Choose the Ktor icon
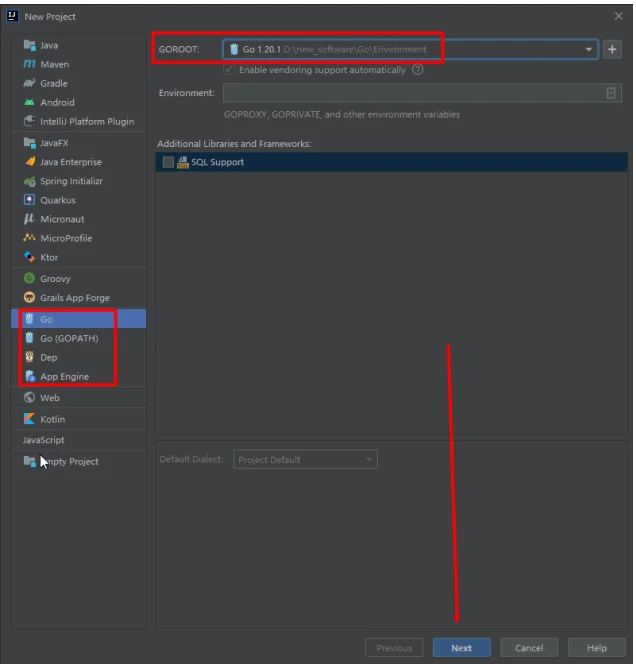The width and height of the screenshot is (636, 664). click(x=30, y=257)
